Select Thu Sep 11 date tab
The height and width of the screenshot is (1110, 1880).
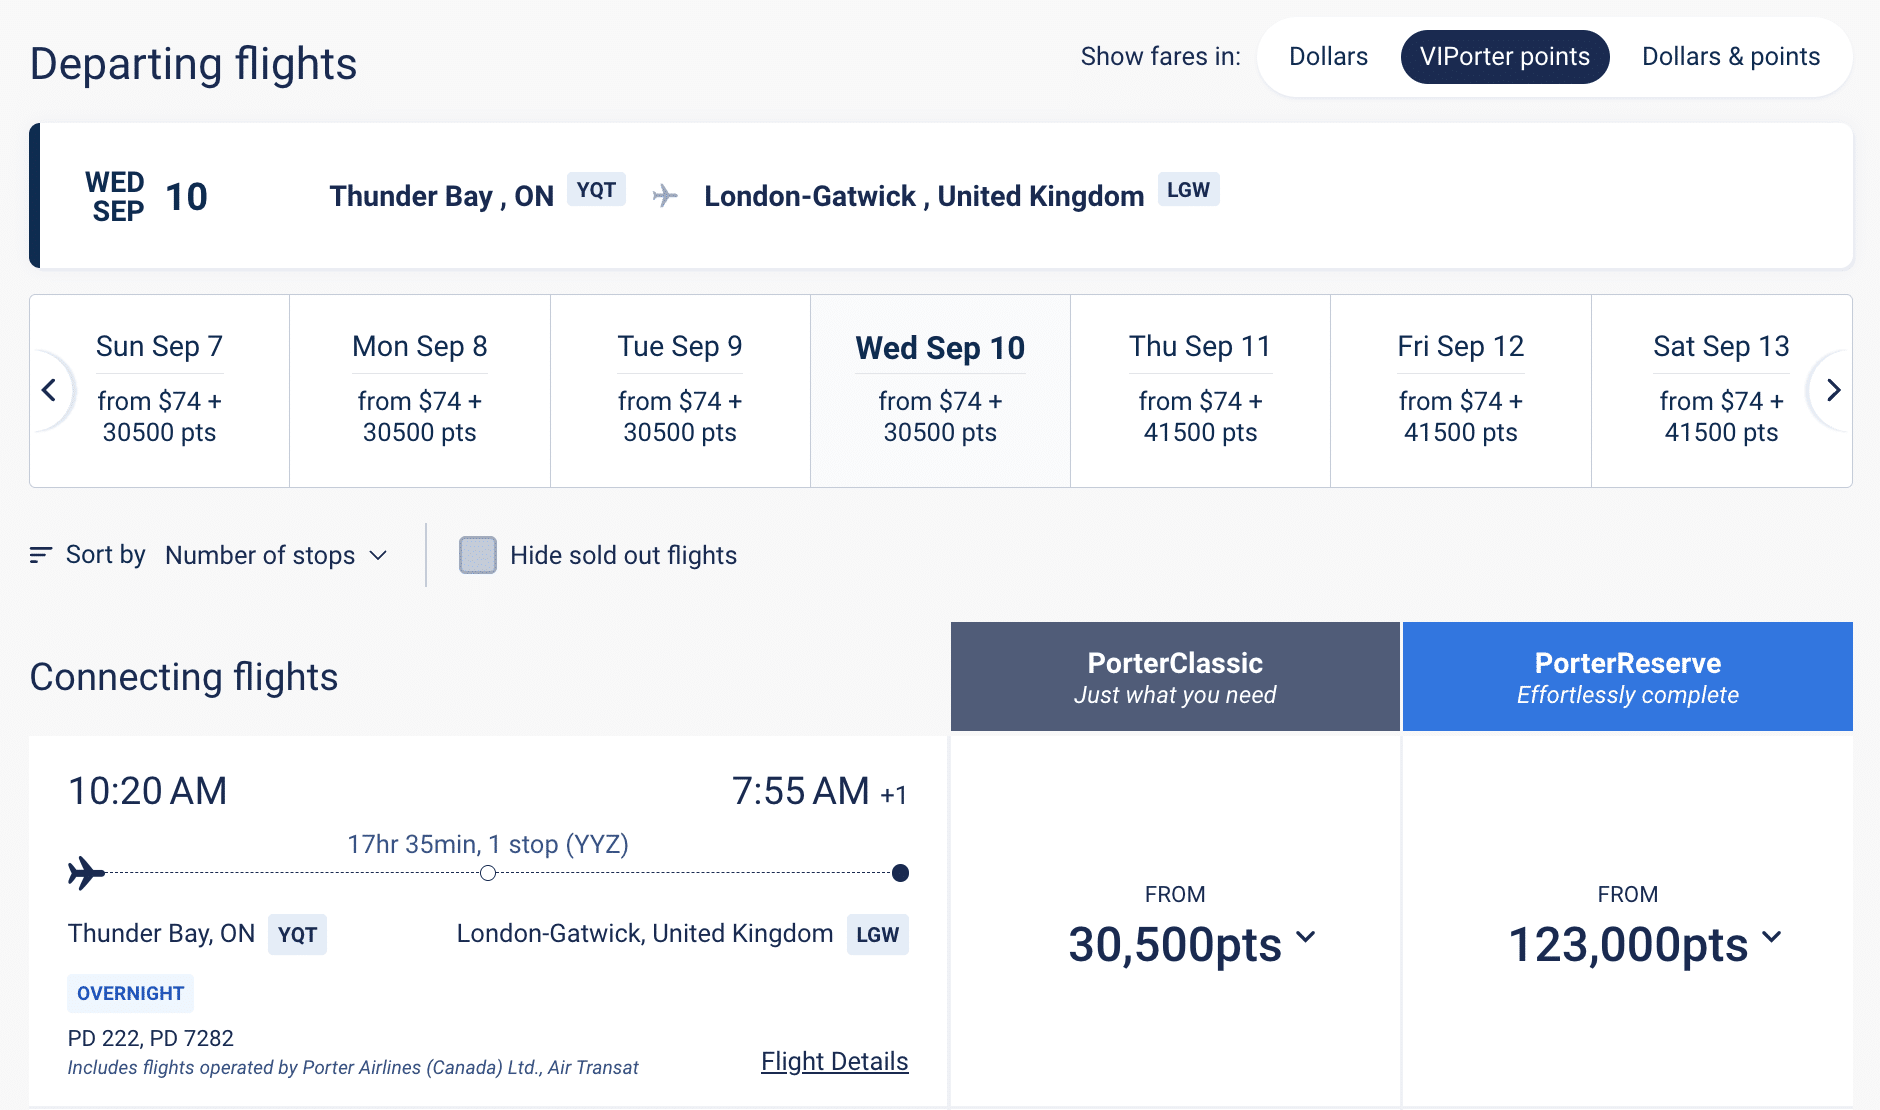[x=1200, y=390]
